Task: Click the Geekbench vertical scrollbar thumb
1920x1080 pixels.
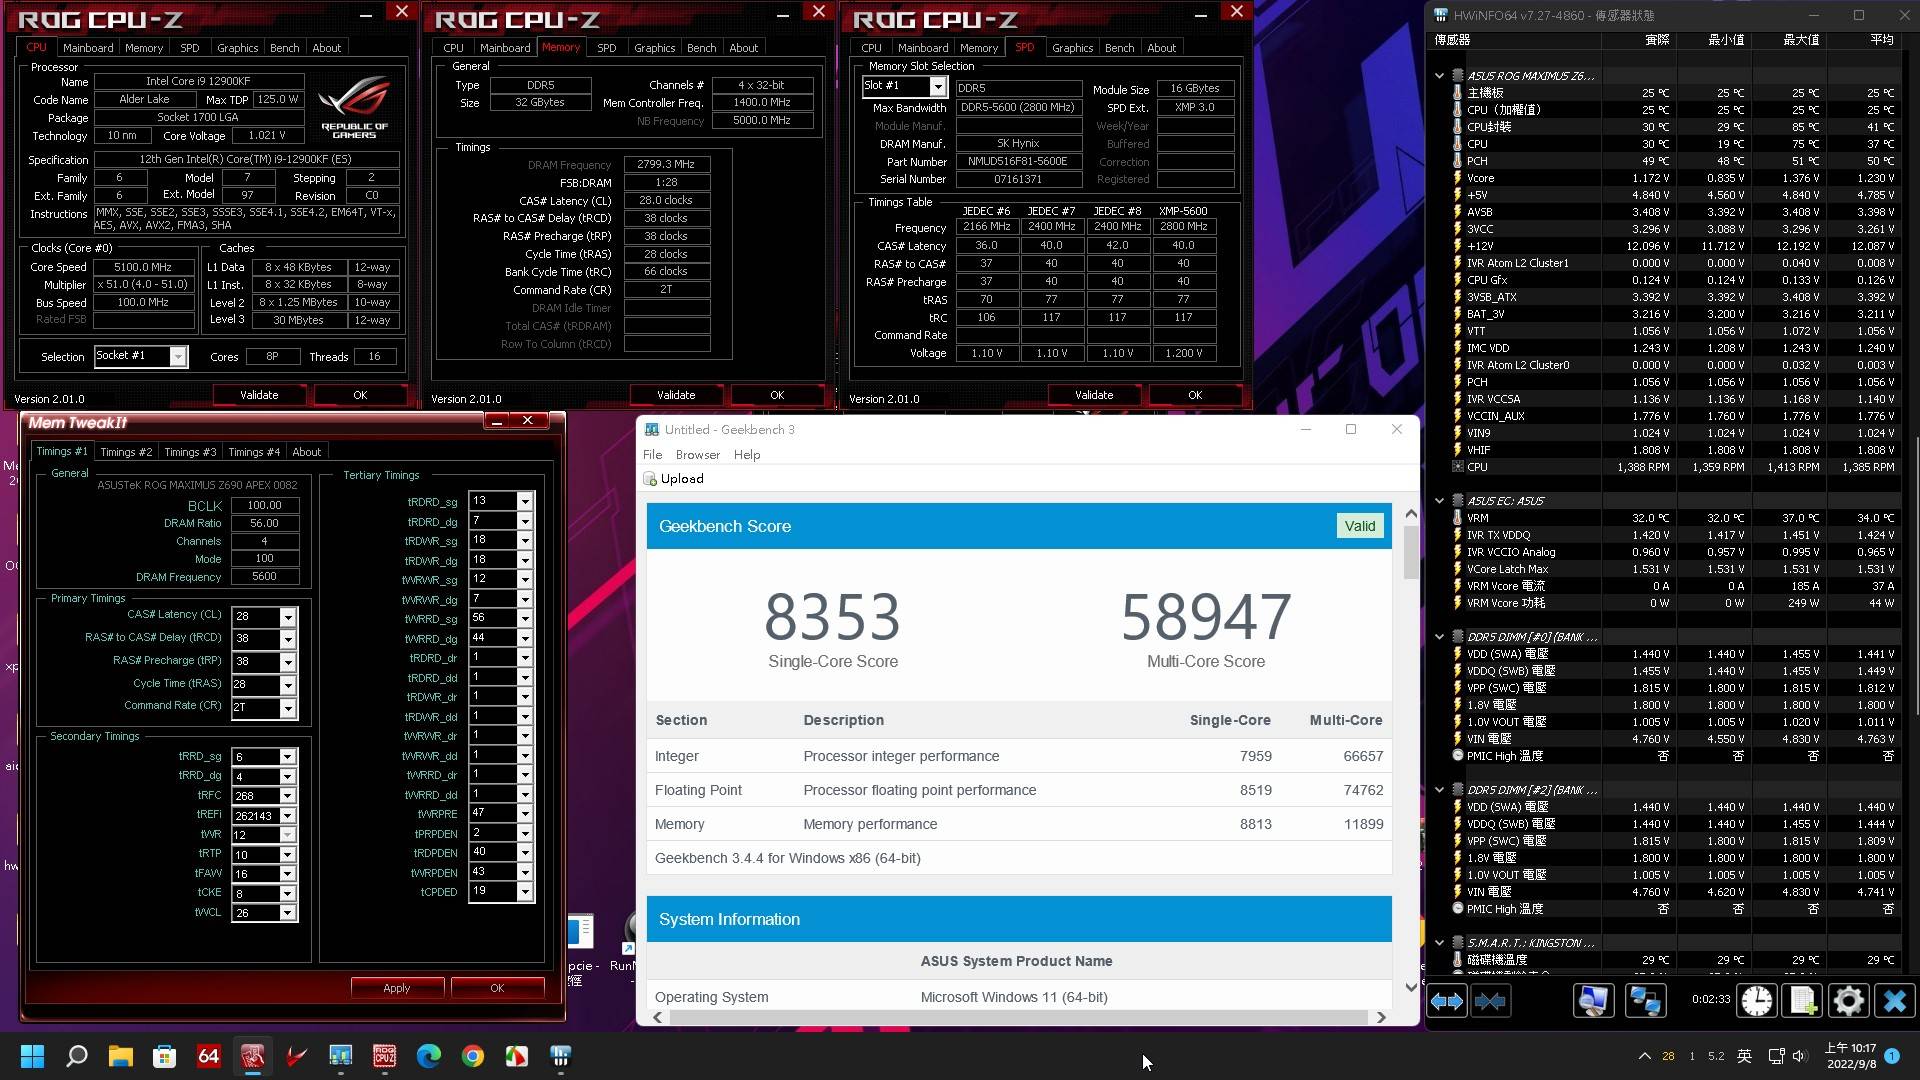Action: click(1411, 552)
